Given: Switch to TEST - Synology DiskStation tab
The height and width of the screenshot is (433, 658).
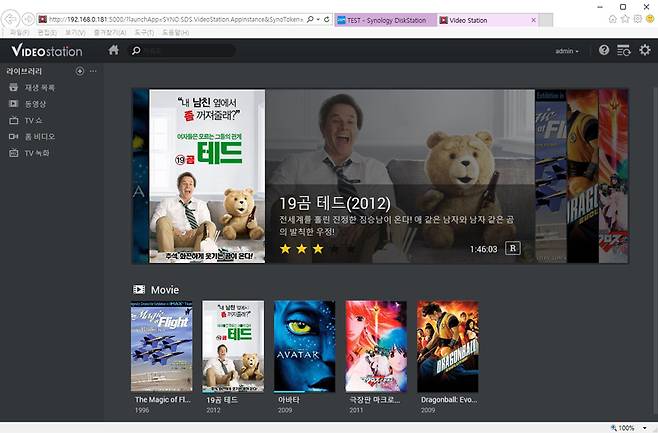Looking at the screenshot, I should (x=385, y=20).
